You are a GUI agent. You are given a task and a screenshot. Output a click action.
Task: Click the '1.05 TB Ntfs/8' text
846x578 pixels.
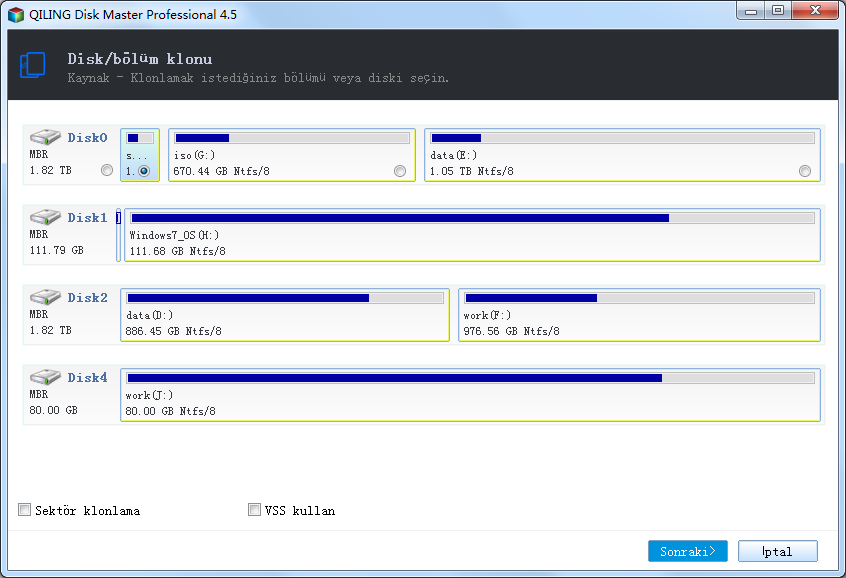(472, 172)
